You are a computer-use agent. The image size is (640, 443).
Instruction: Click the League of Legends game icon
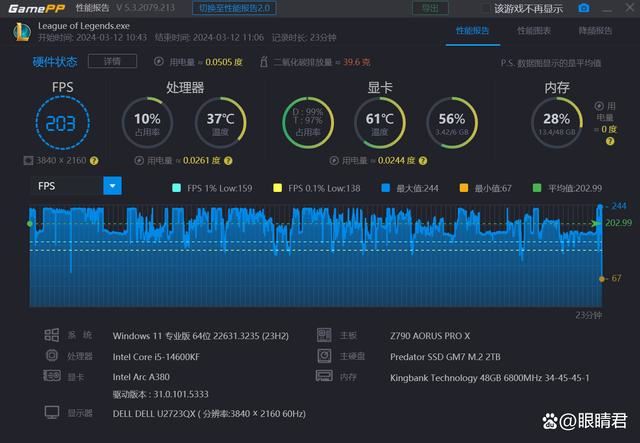click(22, 32)
